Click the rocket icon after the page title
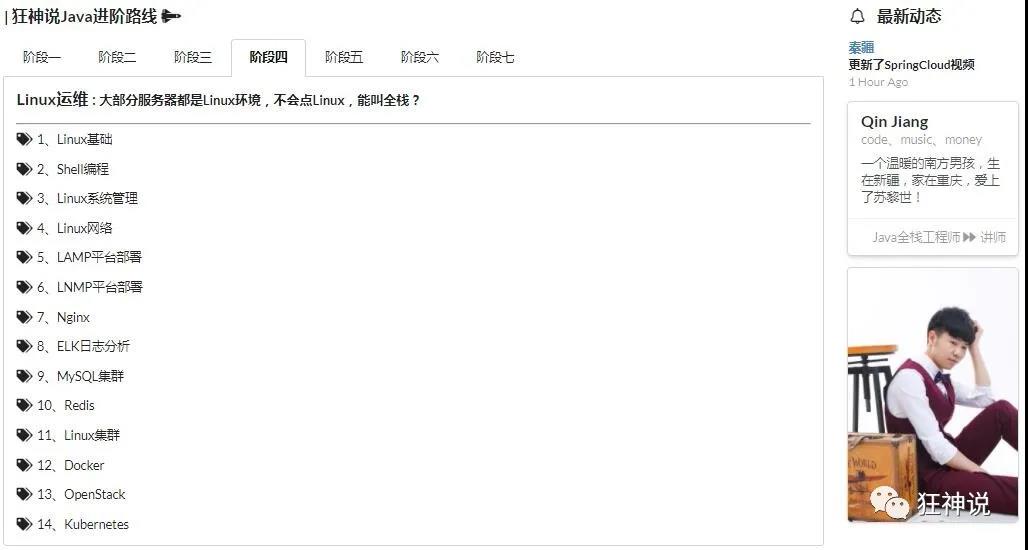Viewport: 1028px width, 550px height. (171, 16)
